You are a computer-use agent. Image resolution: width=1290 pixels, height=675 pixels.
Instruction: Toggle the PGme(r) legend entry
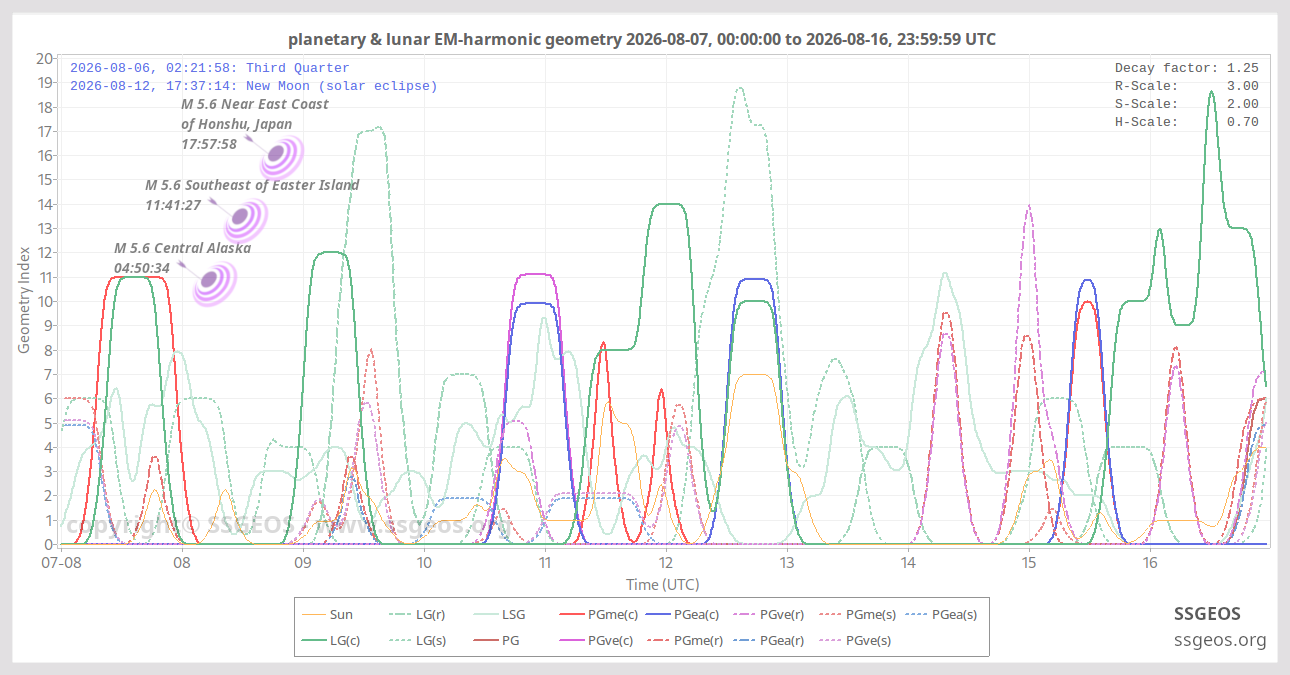coord(684,640)
